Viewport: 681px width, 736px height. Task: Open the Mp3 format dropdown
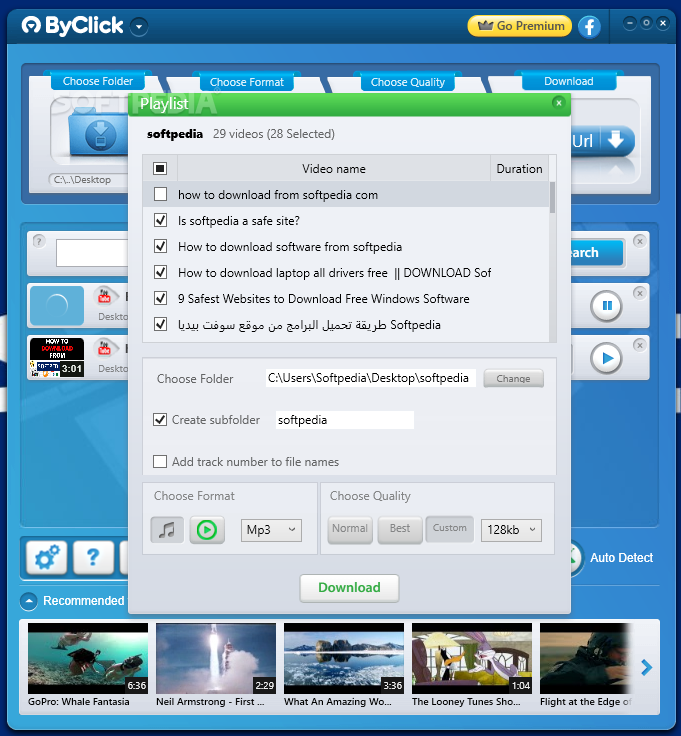[x=271, y=530]
